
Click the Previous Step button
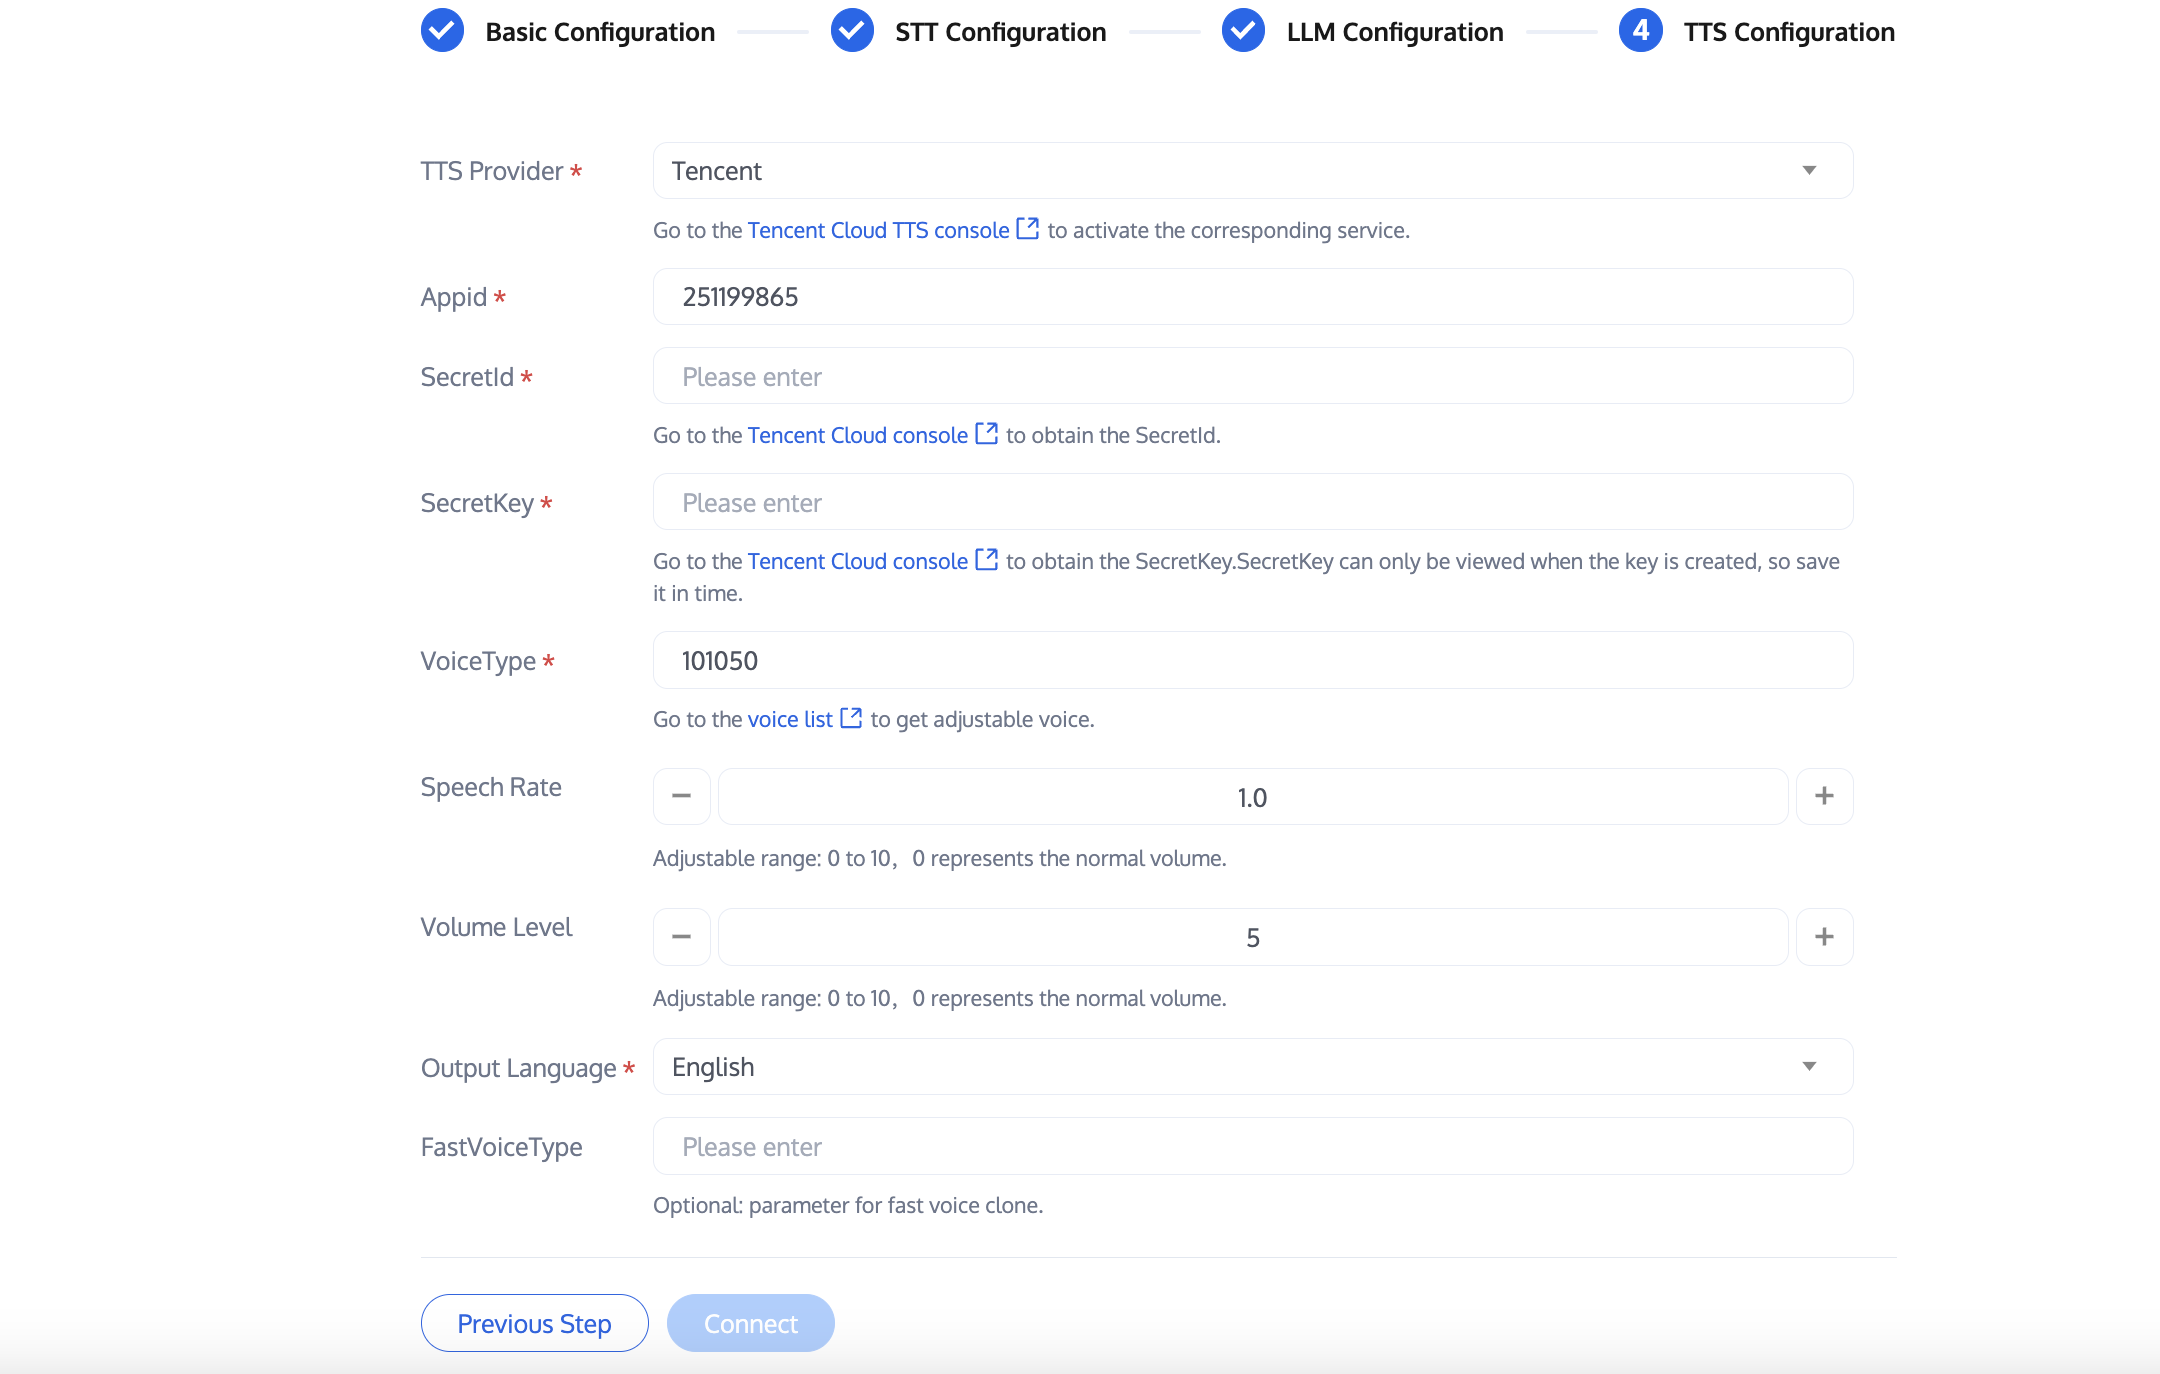click(x=534, y=1323)
